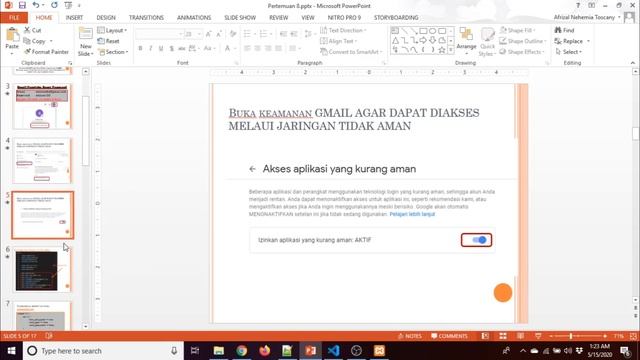The width and height of the screenshot is (640, 360).
Task: Click the Find button
Action: [x=564, y=30]
